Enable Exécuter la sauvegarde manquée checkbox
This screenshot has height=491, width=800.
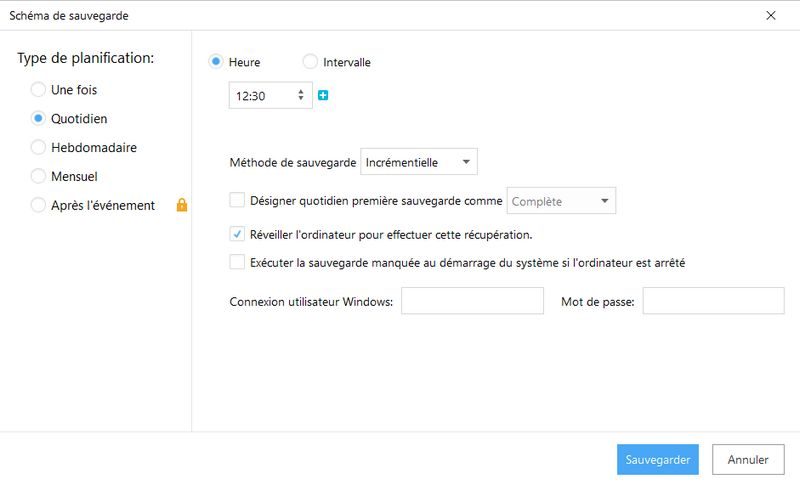tap(237, 262)
